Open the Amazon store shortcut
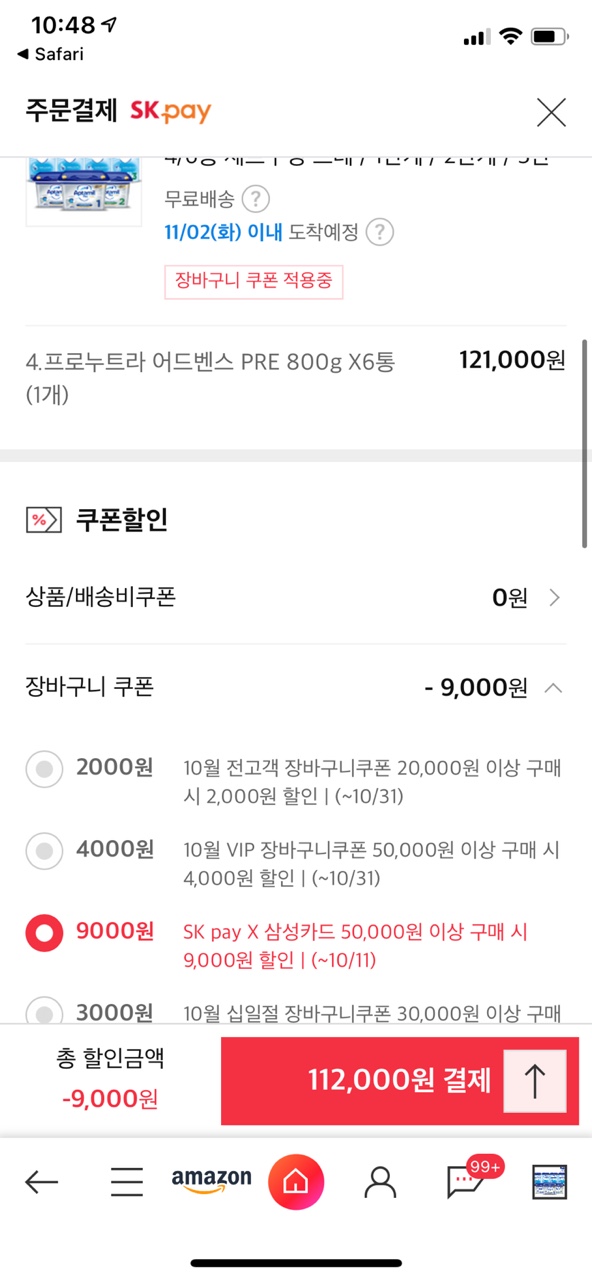 pos(211,1181)
